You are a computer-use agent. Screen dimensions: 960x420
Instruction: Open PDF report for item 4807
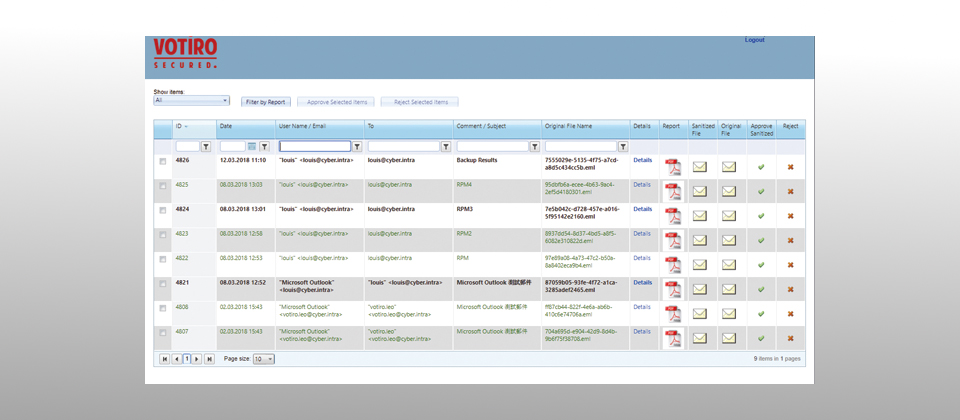[x=673, y=339]
